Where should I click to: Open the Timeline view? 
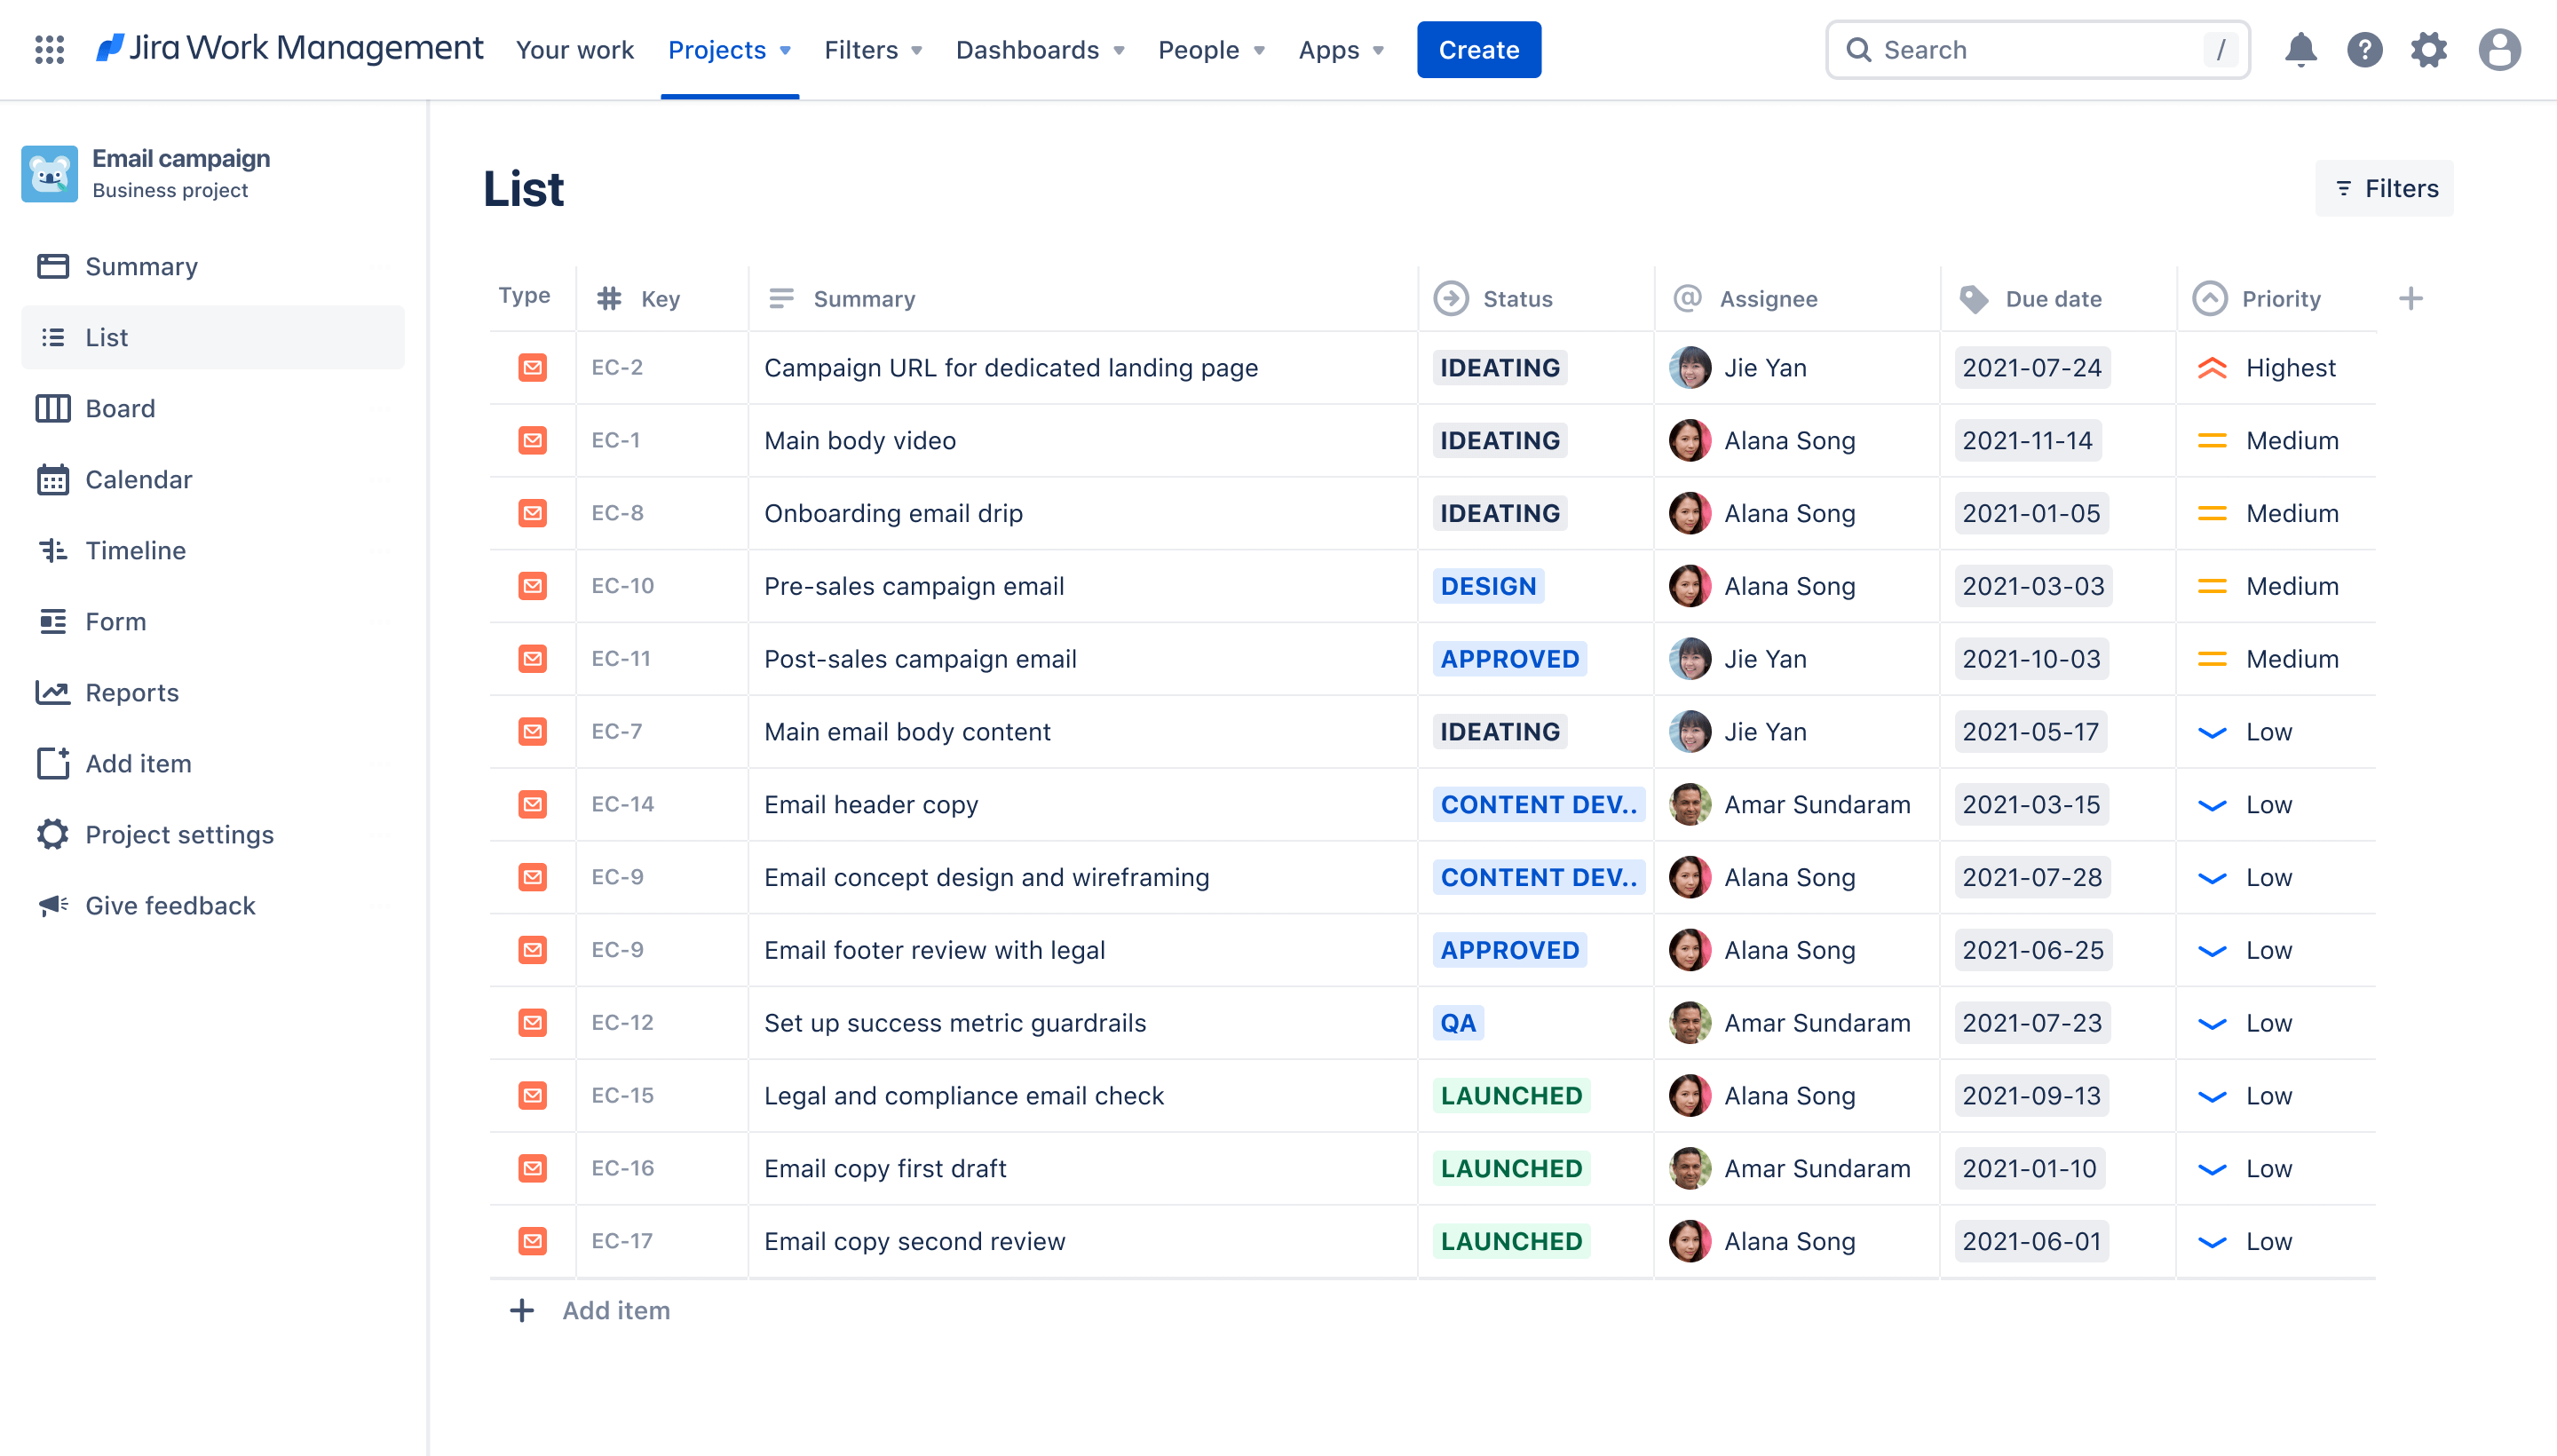tap(135, 550)
